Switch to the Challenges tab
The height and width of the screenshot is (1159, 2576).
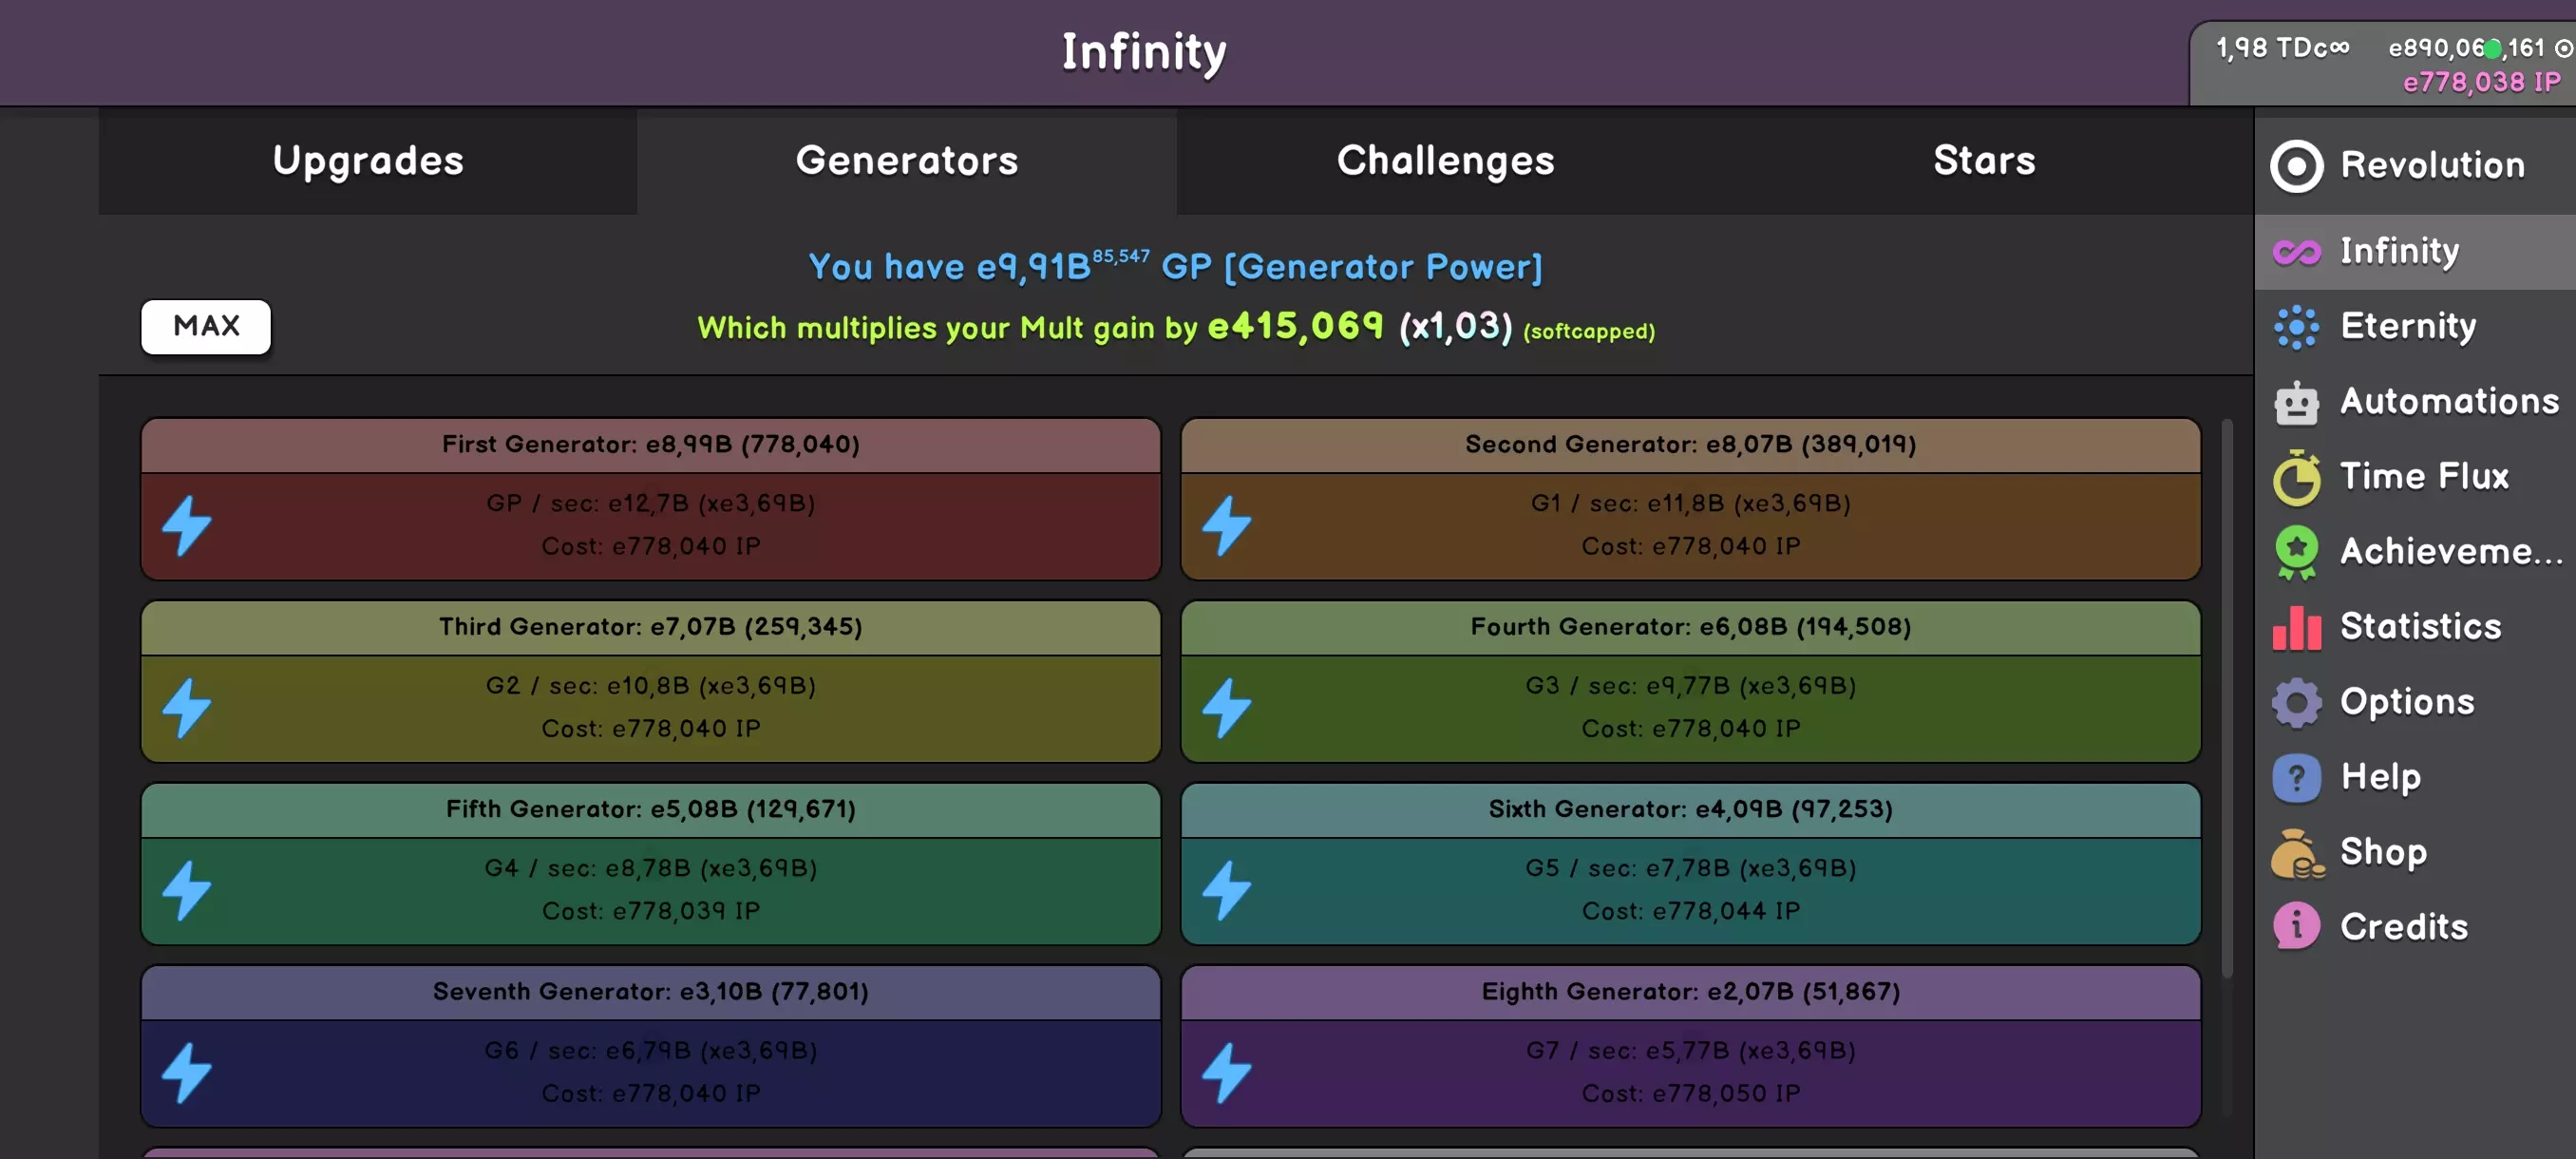(x=1445, y=161)
